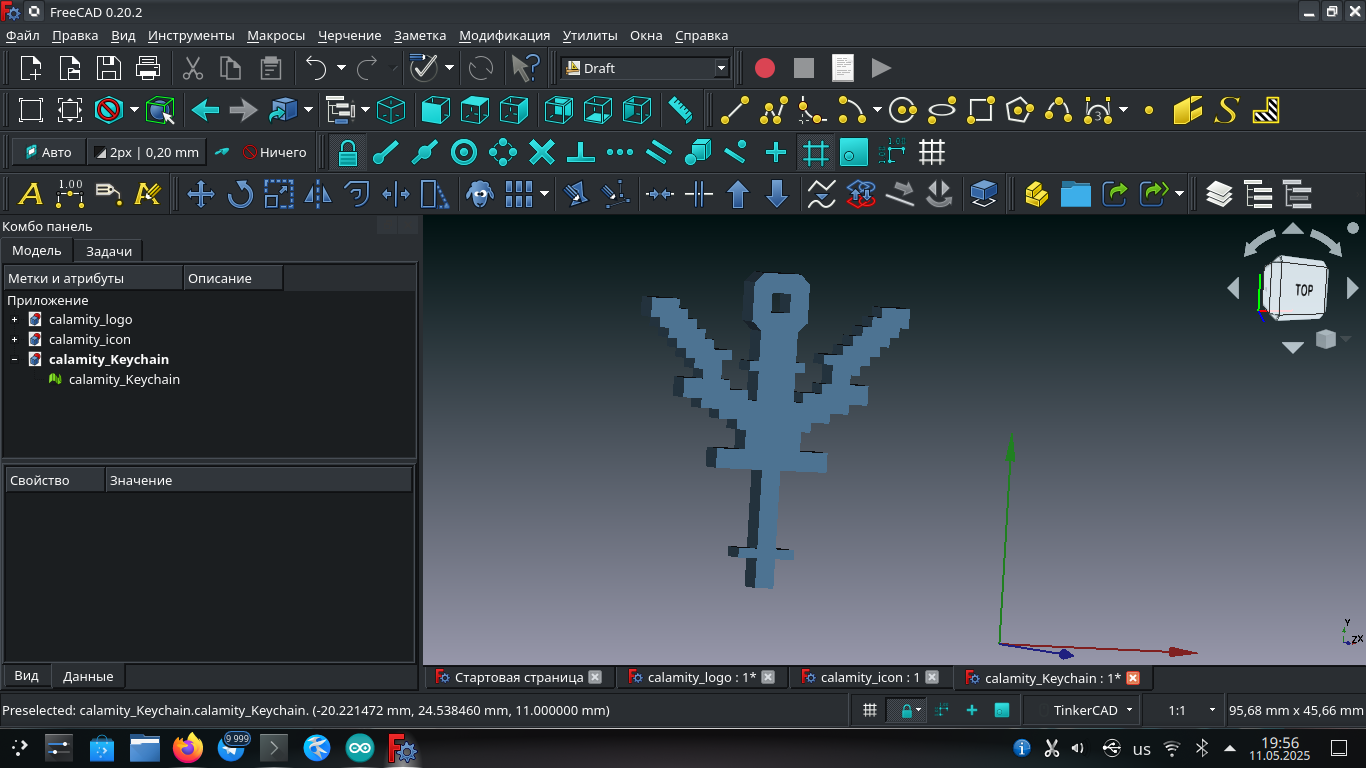Open a file using the Open icon
1366x768 pixels.
pyautogui.click(x=70, y=68)
